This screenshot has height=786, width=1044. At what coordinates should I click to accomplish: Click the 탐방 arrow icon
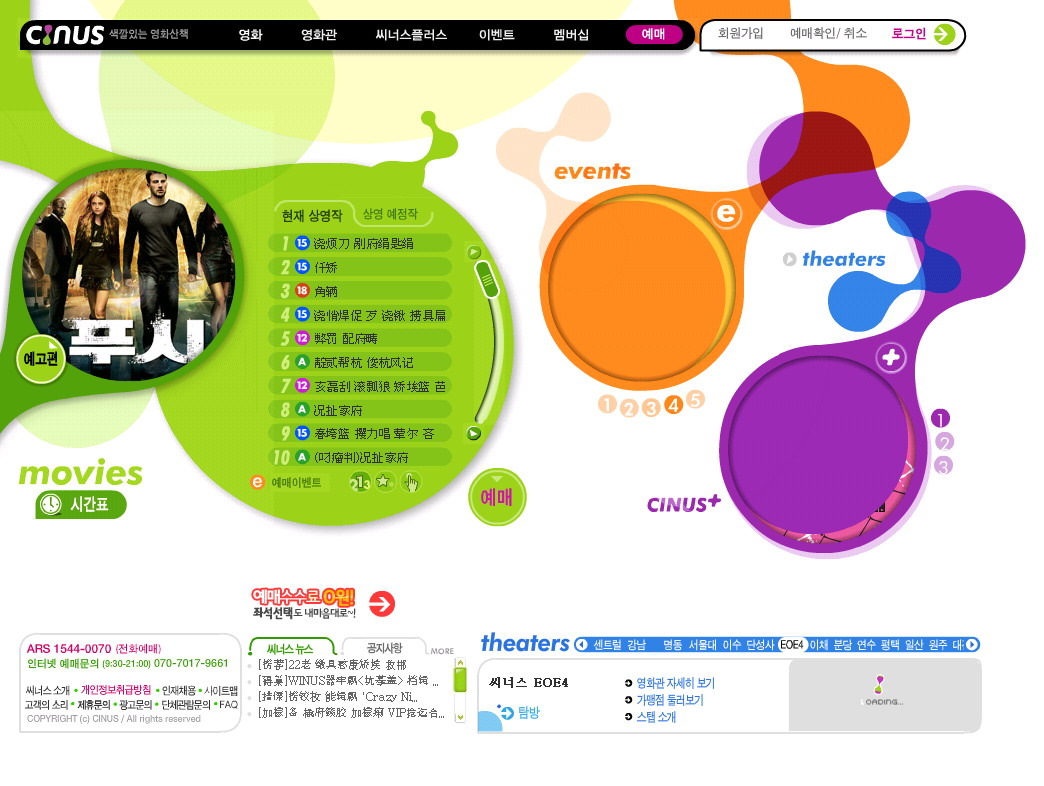pyautogui.click(x=505, y=713)
